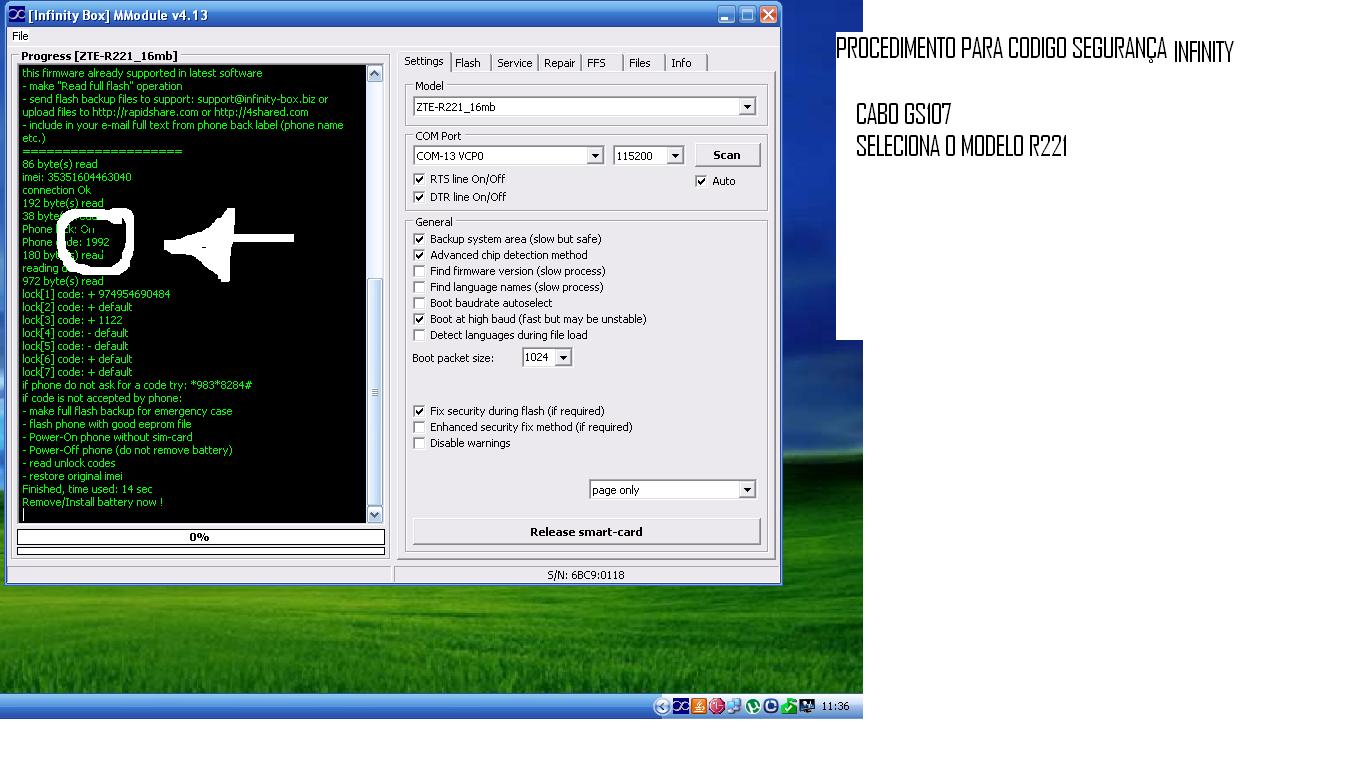Open the 115200 baud rate dropdown
This screenshot has height=768, width=1366.
675,156
